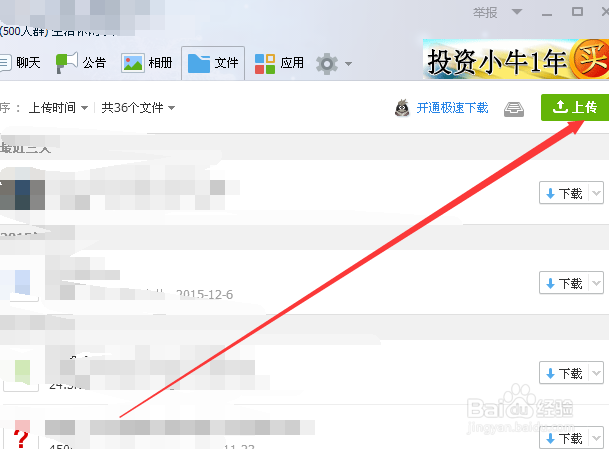Click the green 上传 upload button

coord(575,107)
